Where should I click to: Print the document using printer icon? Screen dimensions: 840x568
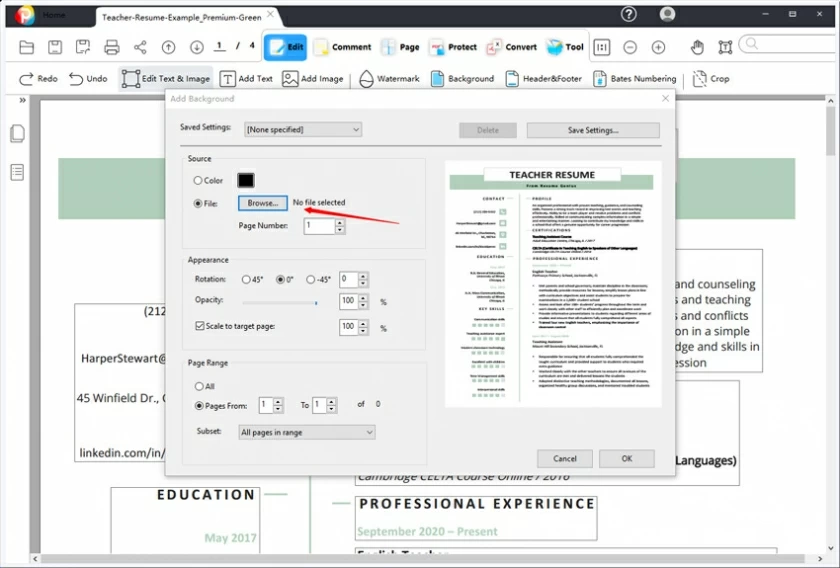click(111, 47)
